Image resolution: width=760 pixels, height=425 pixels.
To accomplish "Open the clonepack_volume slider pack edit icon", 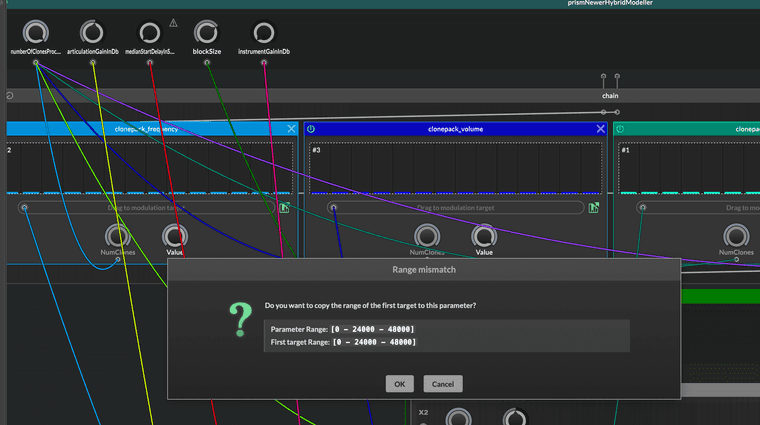I will click(594, 208).
